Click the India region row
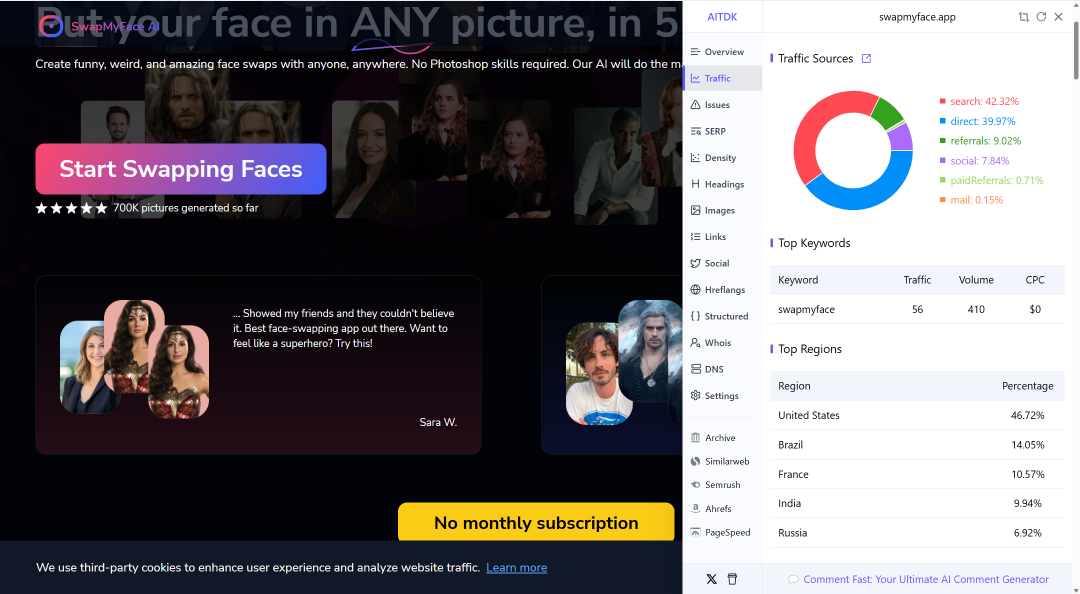Screen dimensions: 1080x594 click(x=917, y=504)
